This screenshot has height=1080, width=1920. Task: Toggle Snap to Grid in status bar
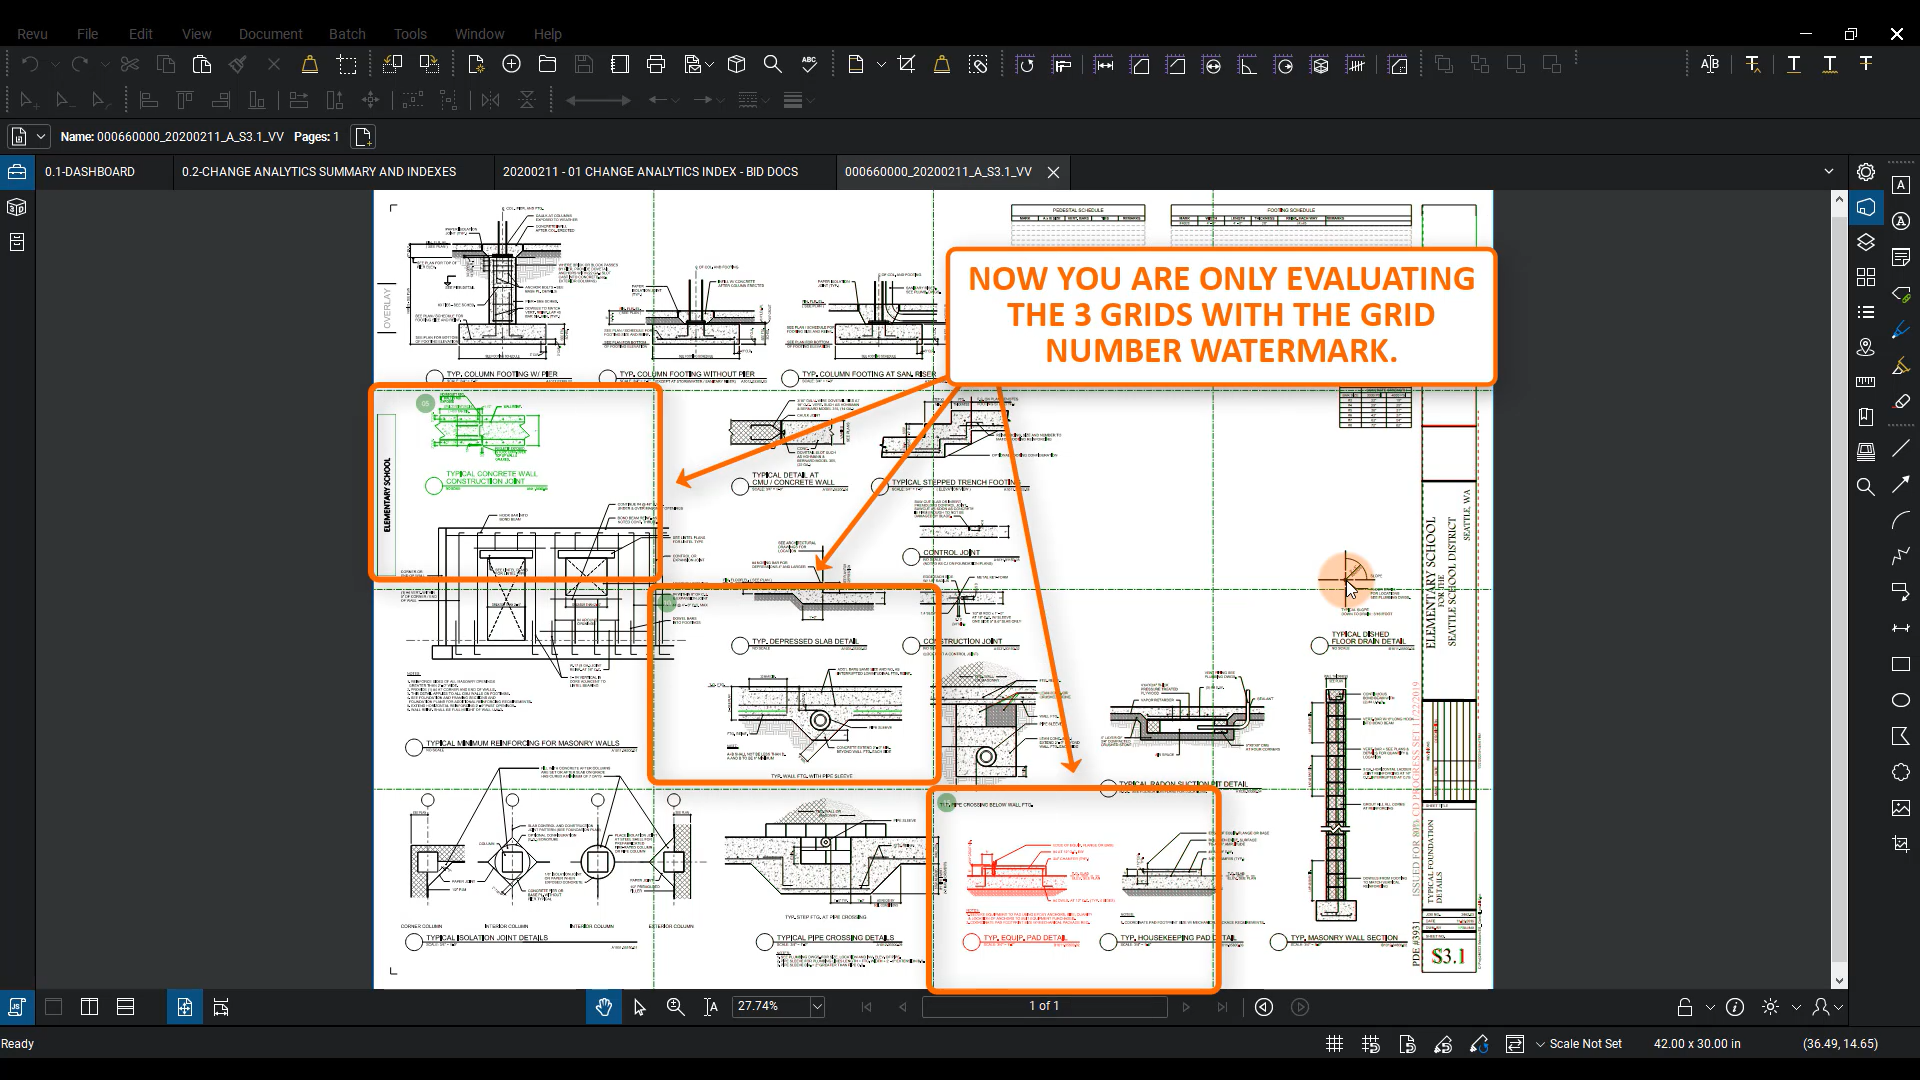[x=1370, y=1044]
